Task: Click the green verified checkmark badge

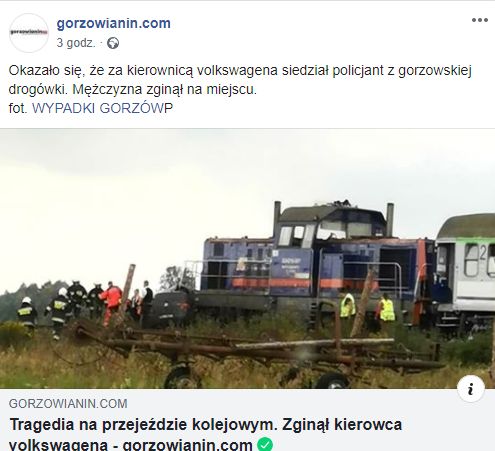Action: [265, 445]
